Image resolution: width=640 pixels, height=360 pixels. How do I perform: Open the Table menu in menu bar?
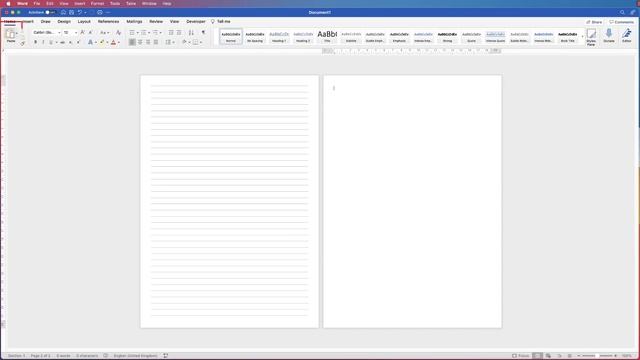click(131, 3)
